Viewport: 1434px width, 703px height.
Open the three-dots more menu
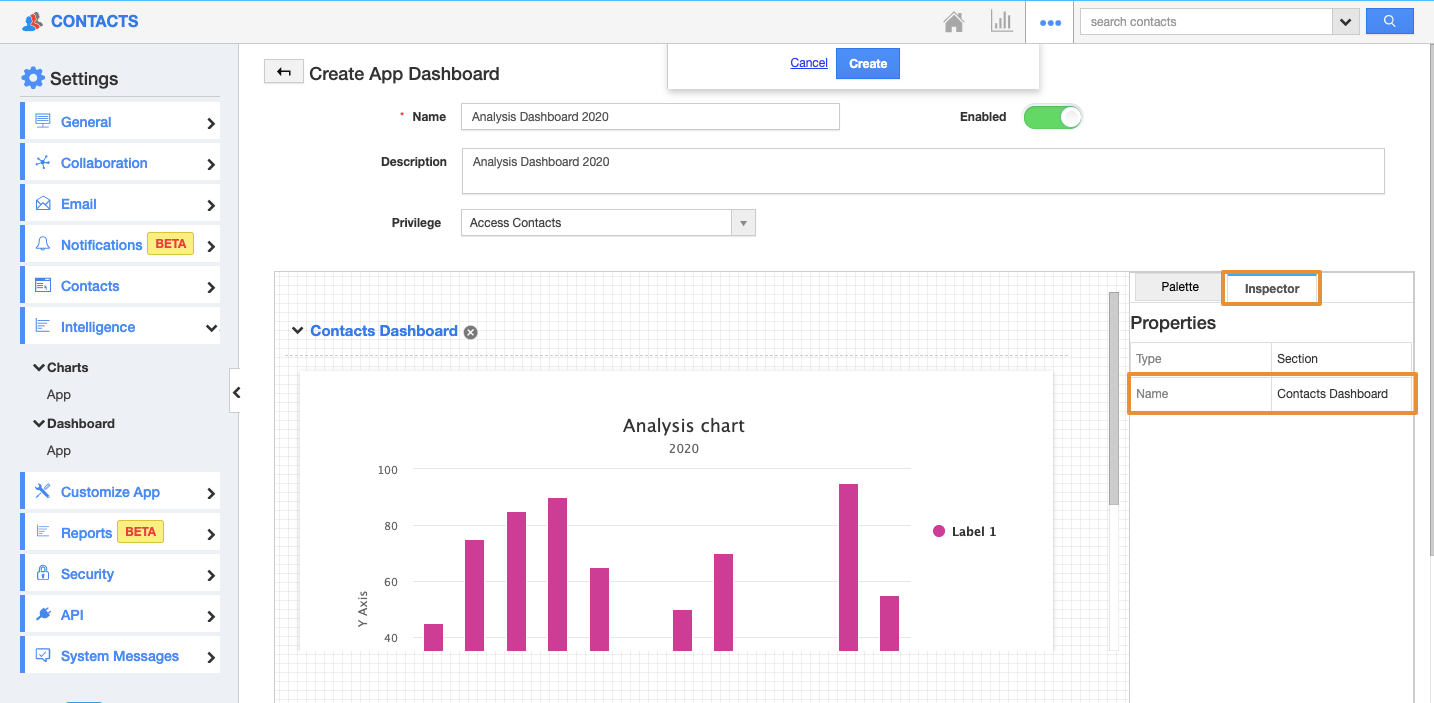tap(1050, 22)
